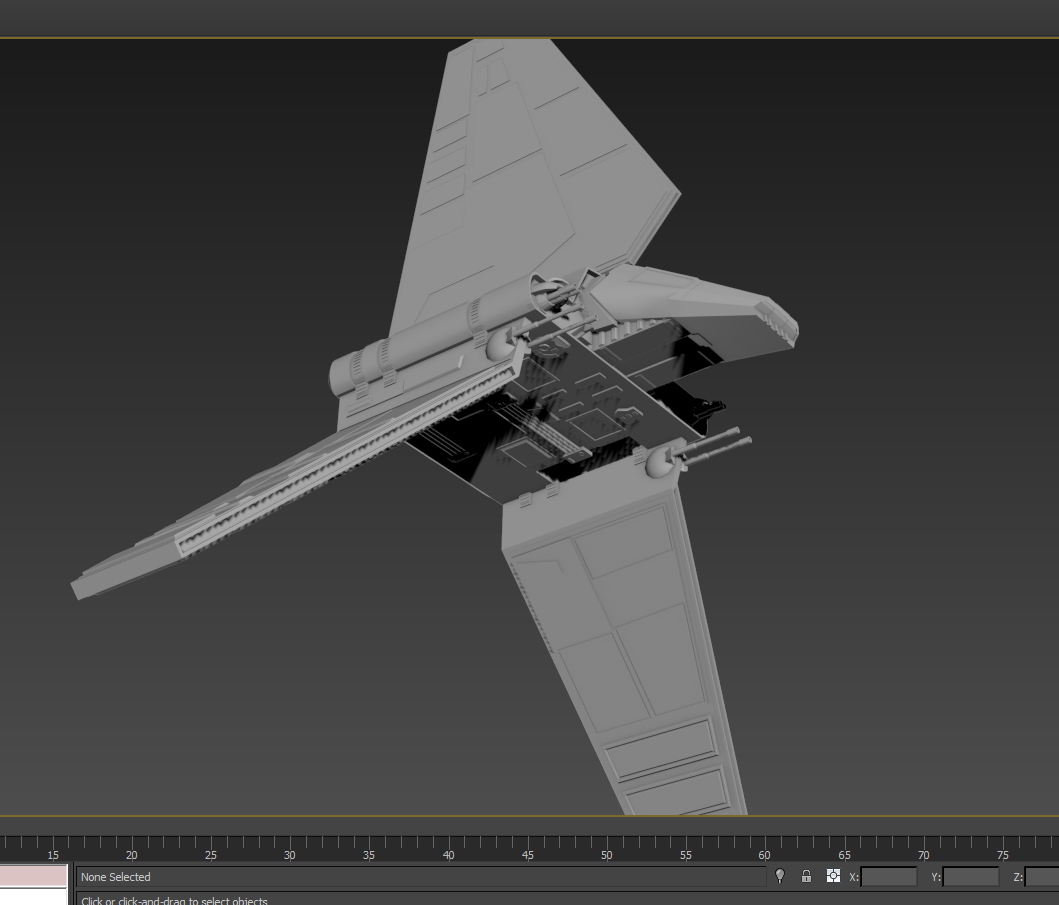Click the light bulb icon on the status bar
The height and width of the screenshot is (905, 1059).
[x=780, y=876]
